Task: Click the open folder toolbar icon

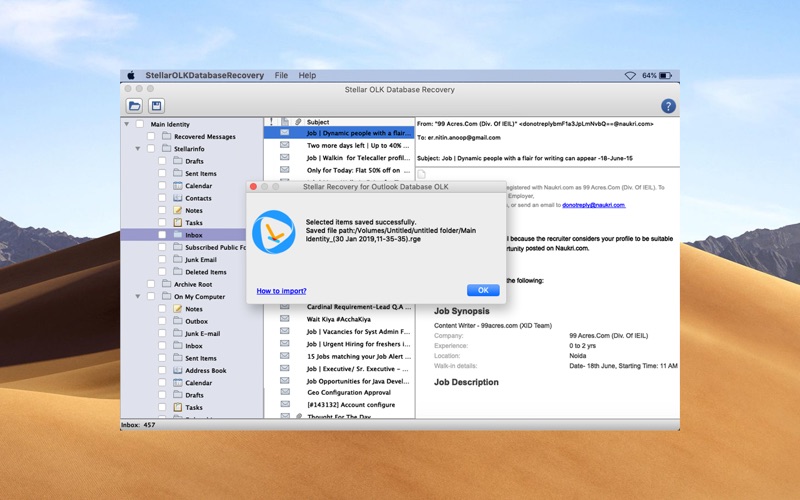Action: click(134, 106)
